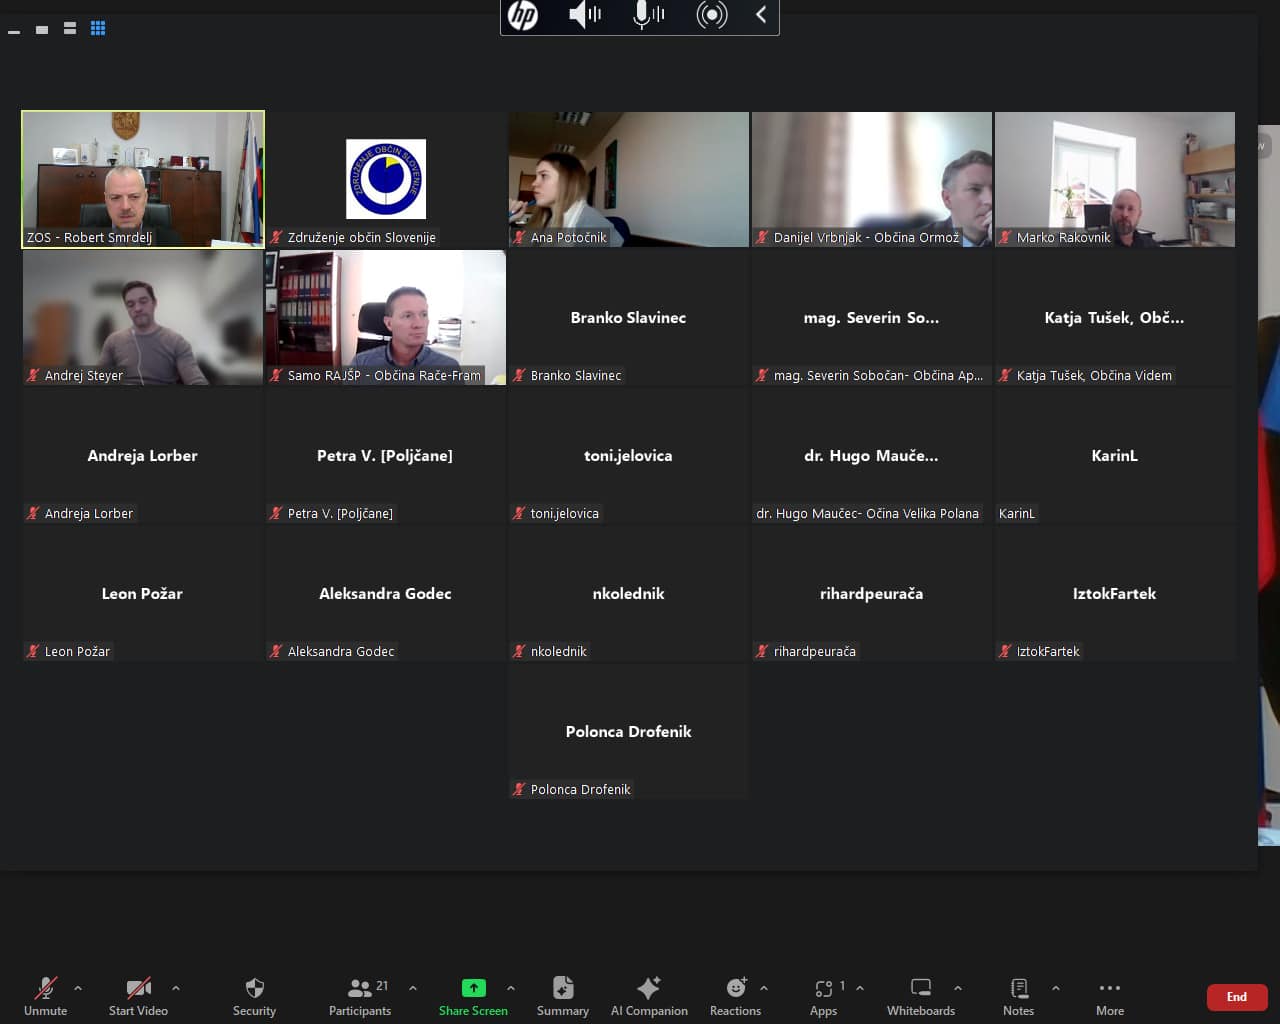This screenshot has width=1280, height=1024.
Task: Expand video options arrow beside Start Video
Action: 176,988
